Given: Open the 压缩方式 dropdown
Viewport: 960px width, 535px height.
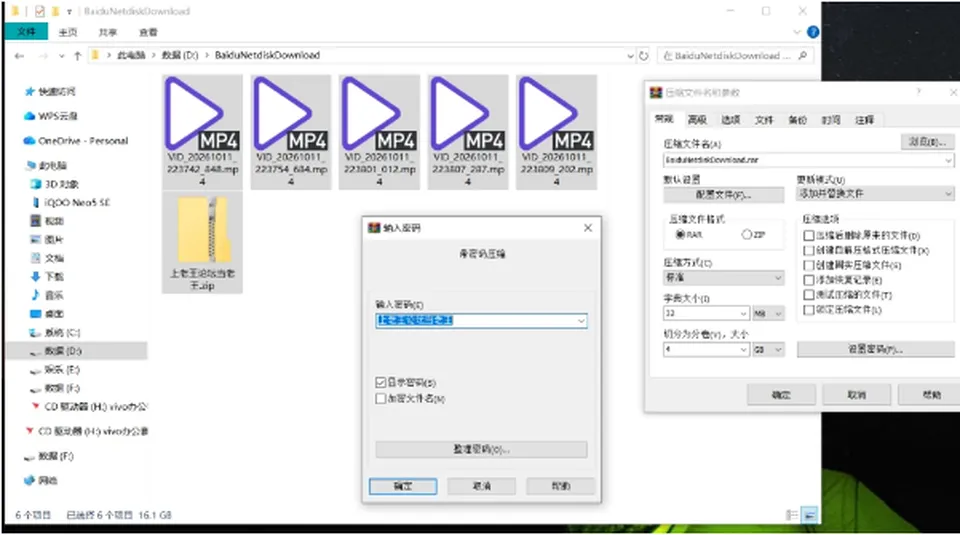Looking at the screenshot, I should [778, 278].
